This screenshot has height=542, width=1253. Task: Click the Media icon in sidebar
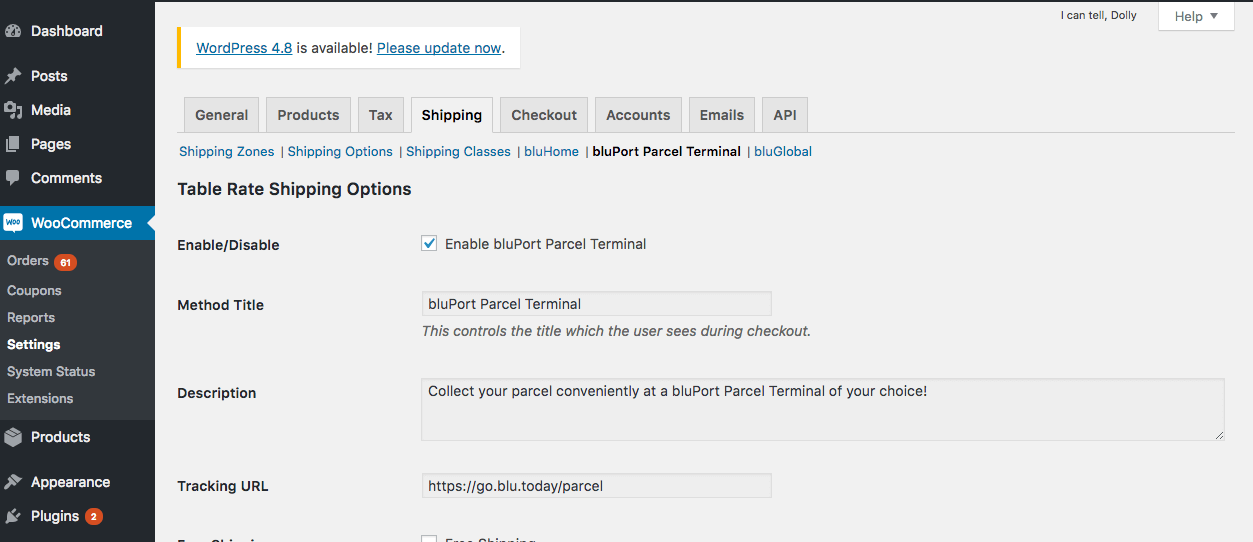point(13,110)
